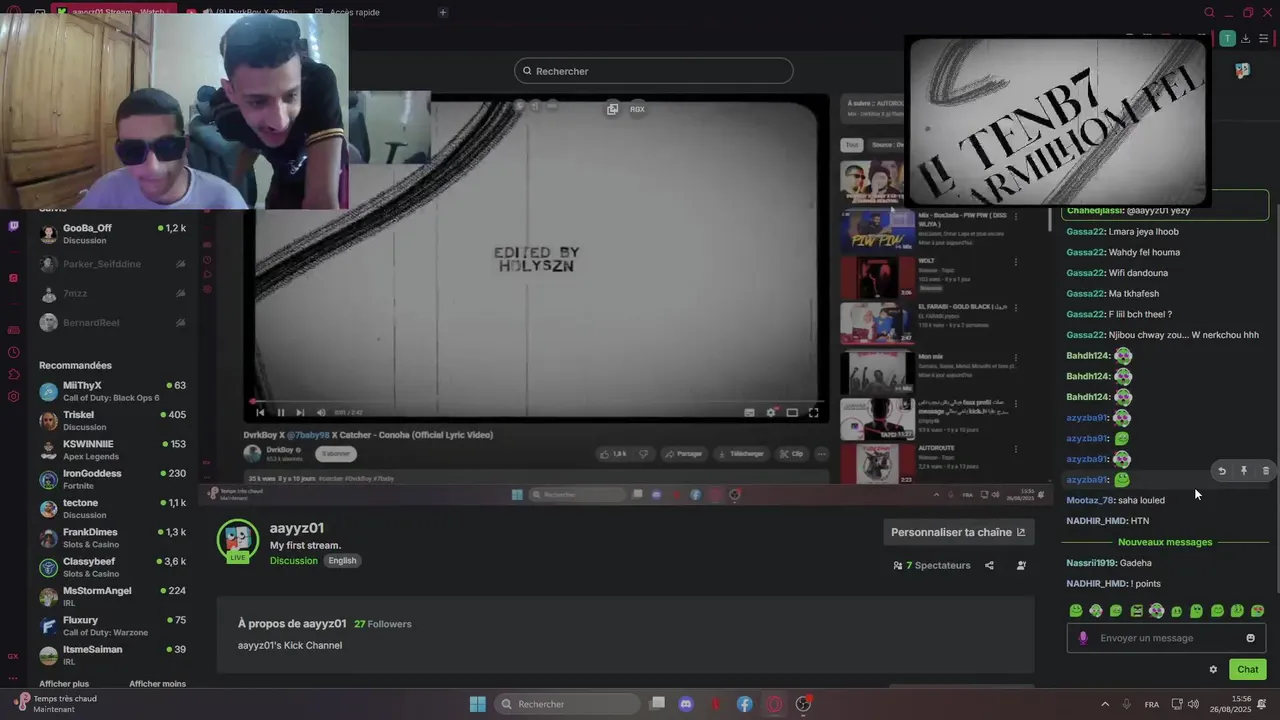Expand list with Afficher plus

[64, 684]
